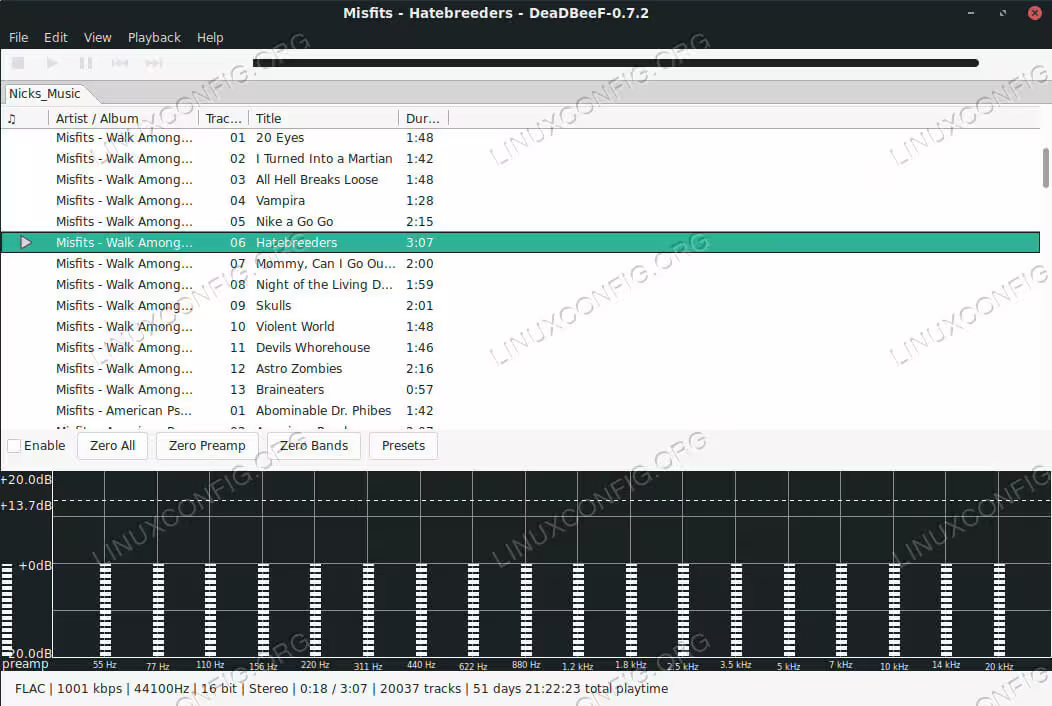Select the track Abominable Dr. Phibes
Viewport: 1052px width, 706px height.
pos(521,411)
